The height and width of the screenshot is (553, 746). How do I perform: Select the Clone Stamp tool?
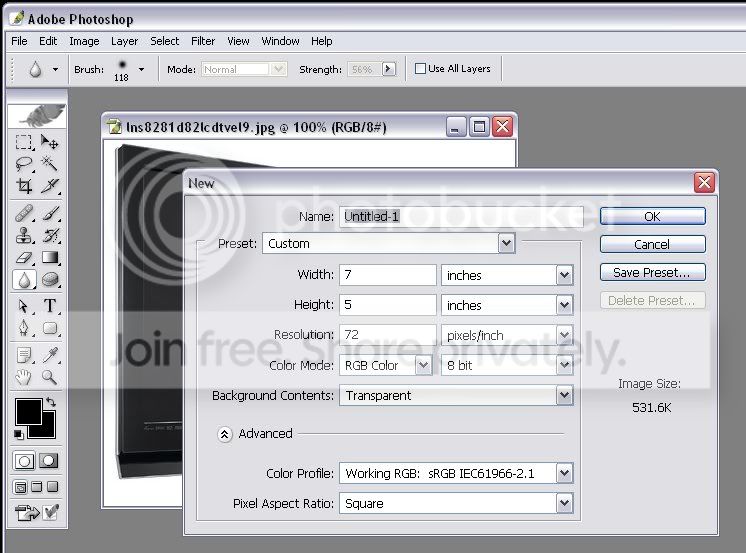click(24, 235)
